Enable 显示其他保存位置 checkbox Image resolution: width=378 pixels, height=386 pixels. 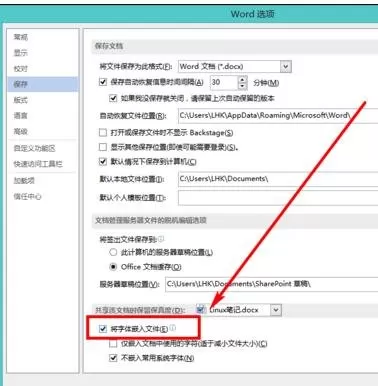(103, 147)
